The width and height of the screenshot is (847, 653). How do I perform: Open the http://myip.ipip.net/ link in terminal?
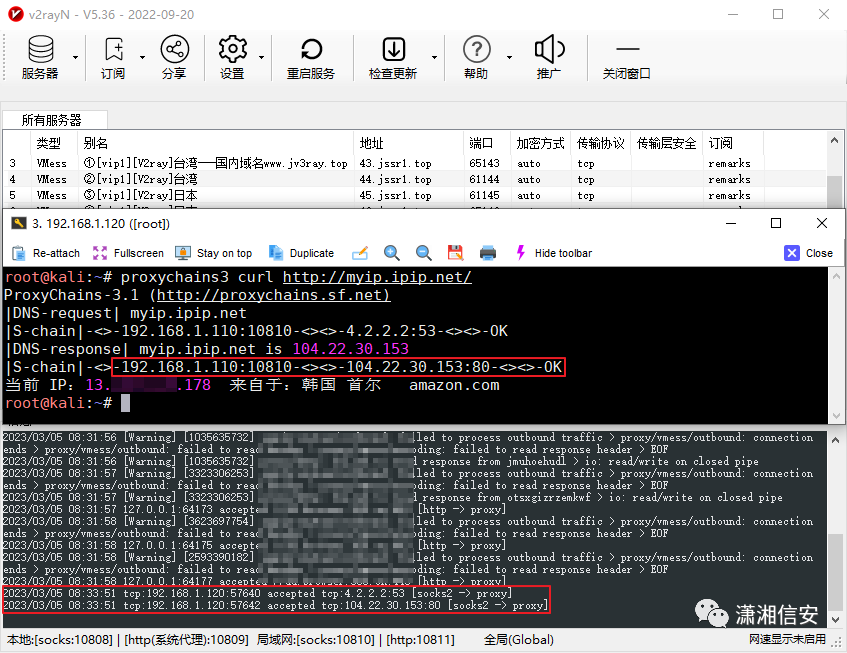(x=377, y=277)
